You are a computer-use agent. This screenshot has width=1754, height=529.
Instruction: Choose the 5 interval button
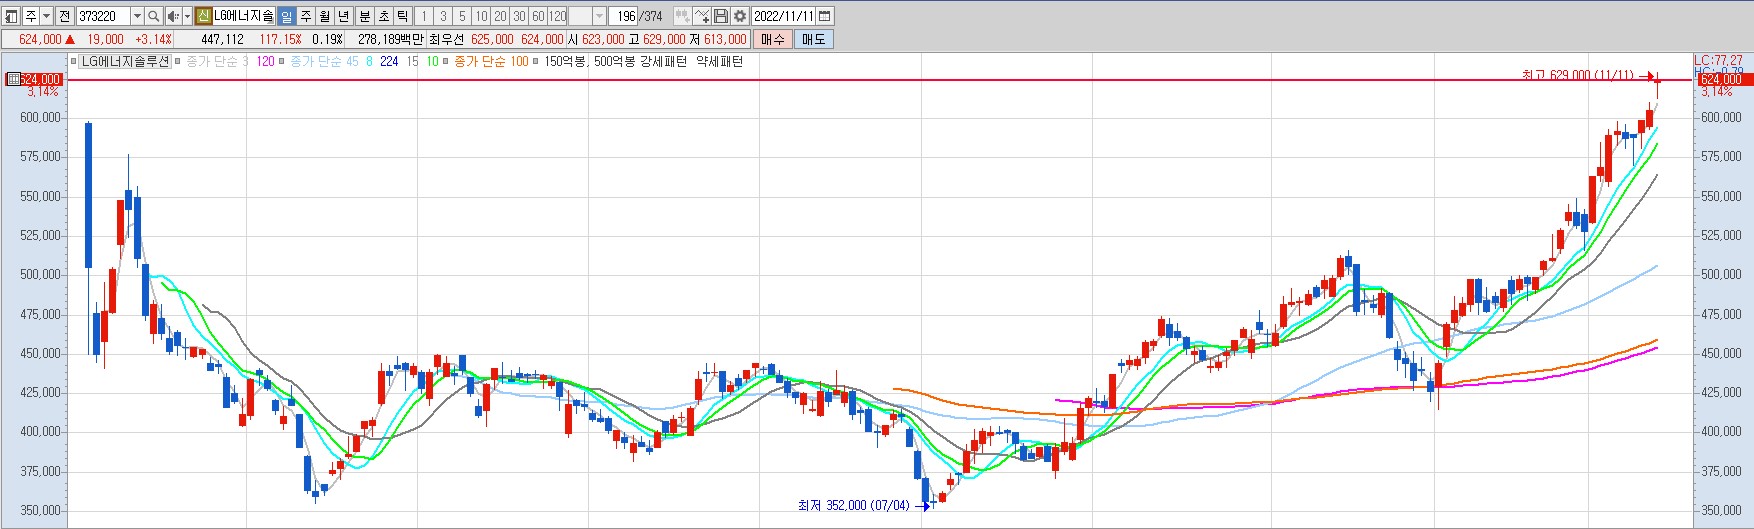[462, 16]
